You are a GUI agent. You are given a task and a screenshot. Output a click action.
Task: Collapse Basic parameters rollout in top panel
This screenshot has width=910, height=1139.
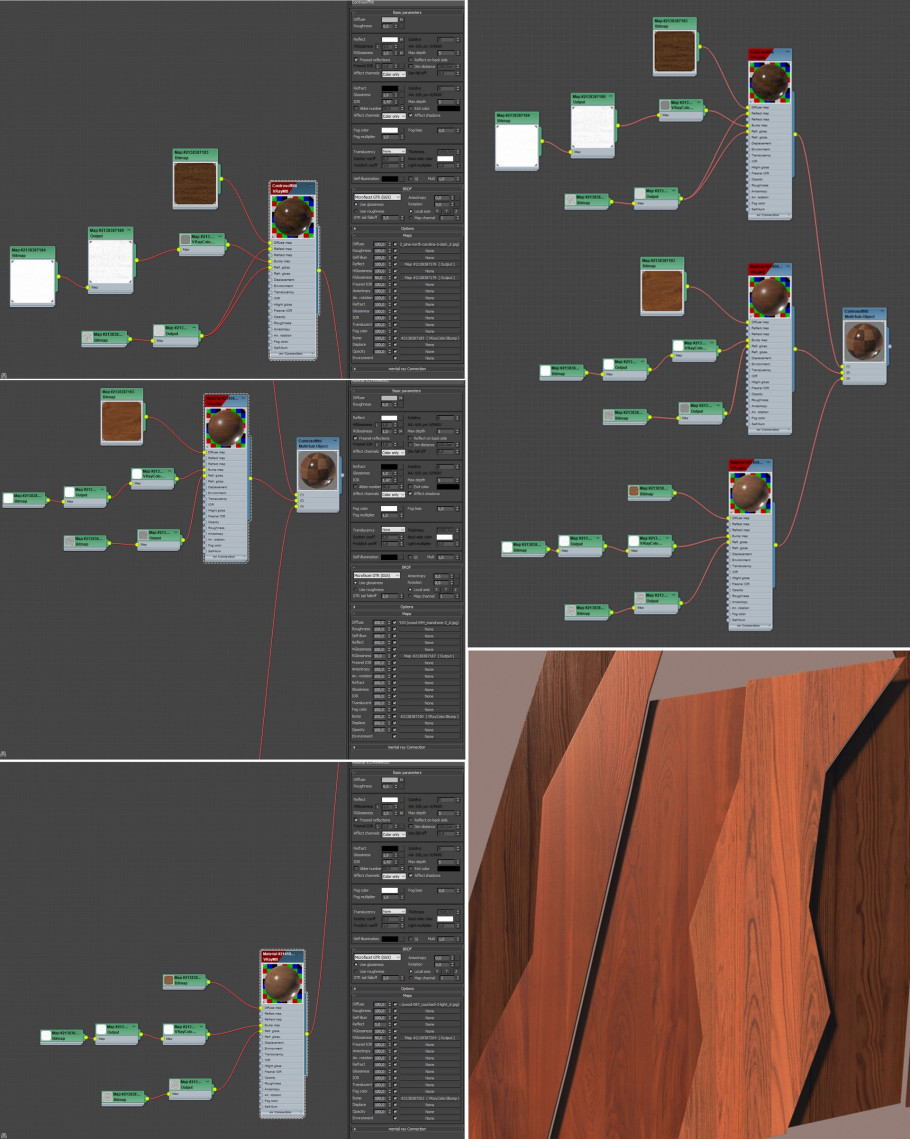tap(407, 12)
